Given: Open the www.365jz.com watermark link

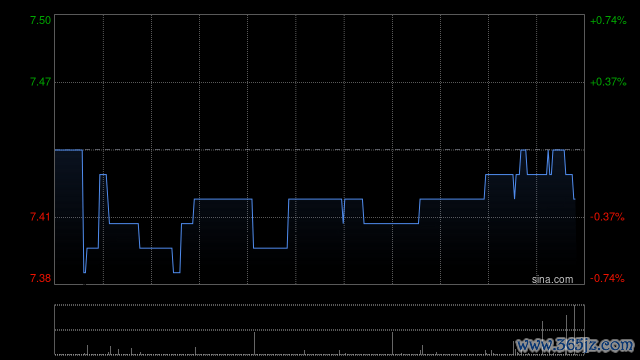Looking at the screenshot, I should click(575, 345).
